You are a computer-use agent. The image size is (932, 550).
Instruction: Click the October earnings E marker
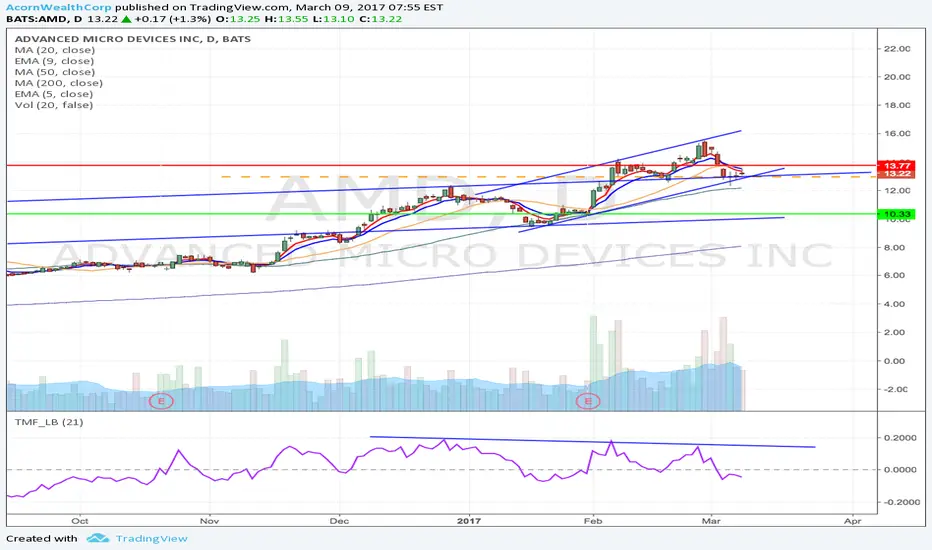point(160,401)
